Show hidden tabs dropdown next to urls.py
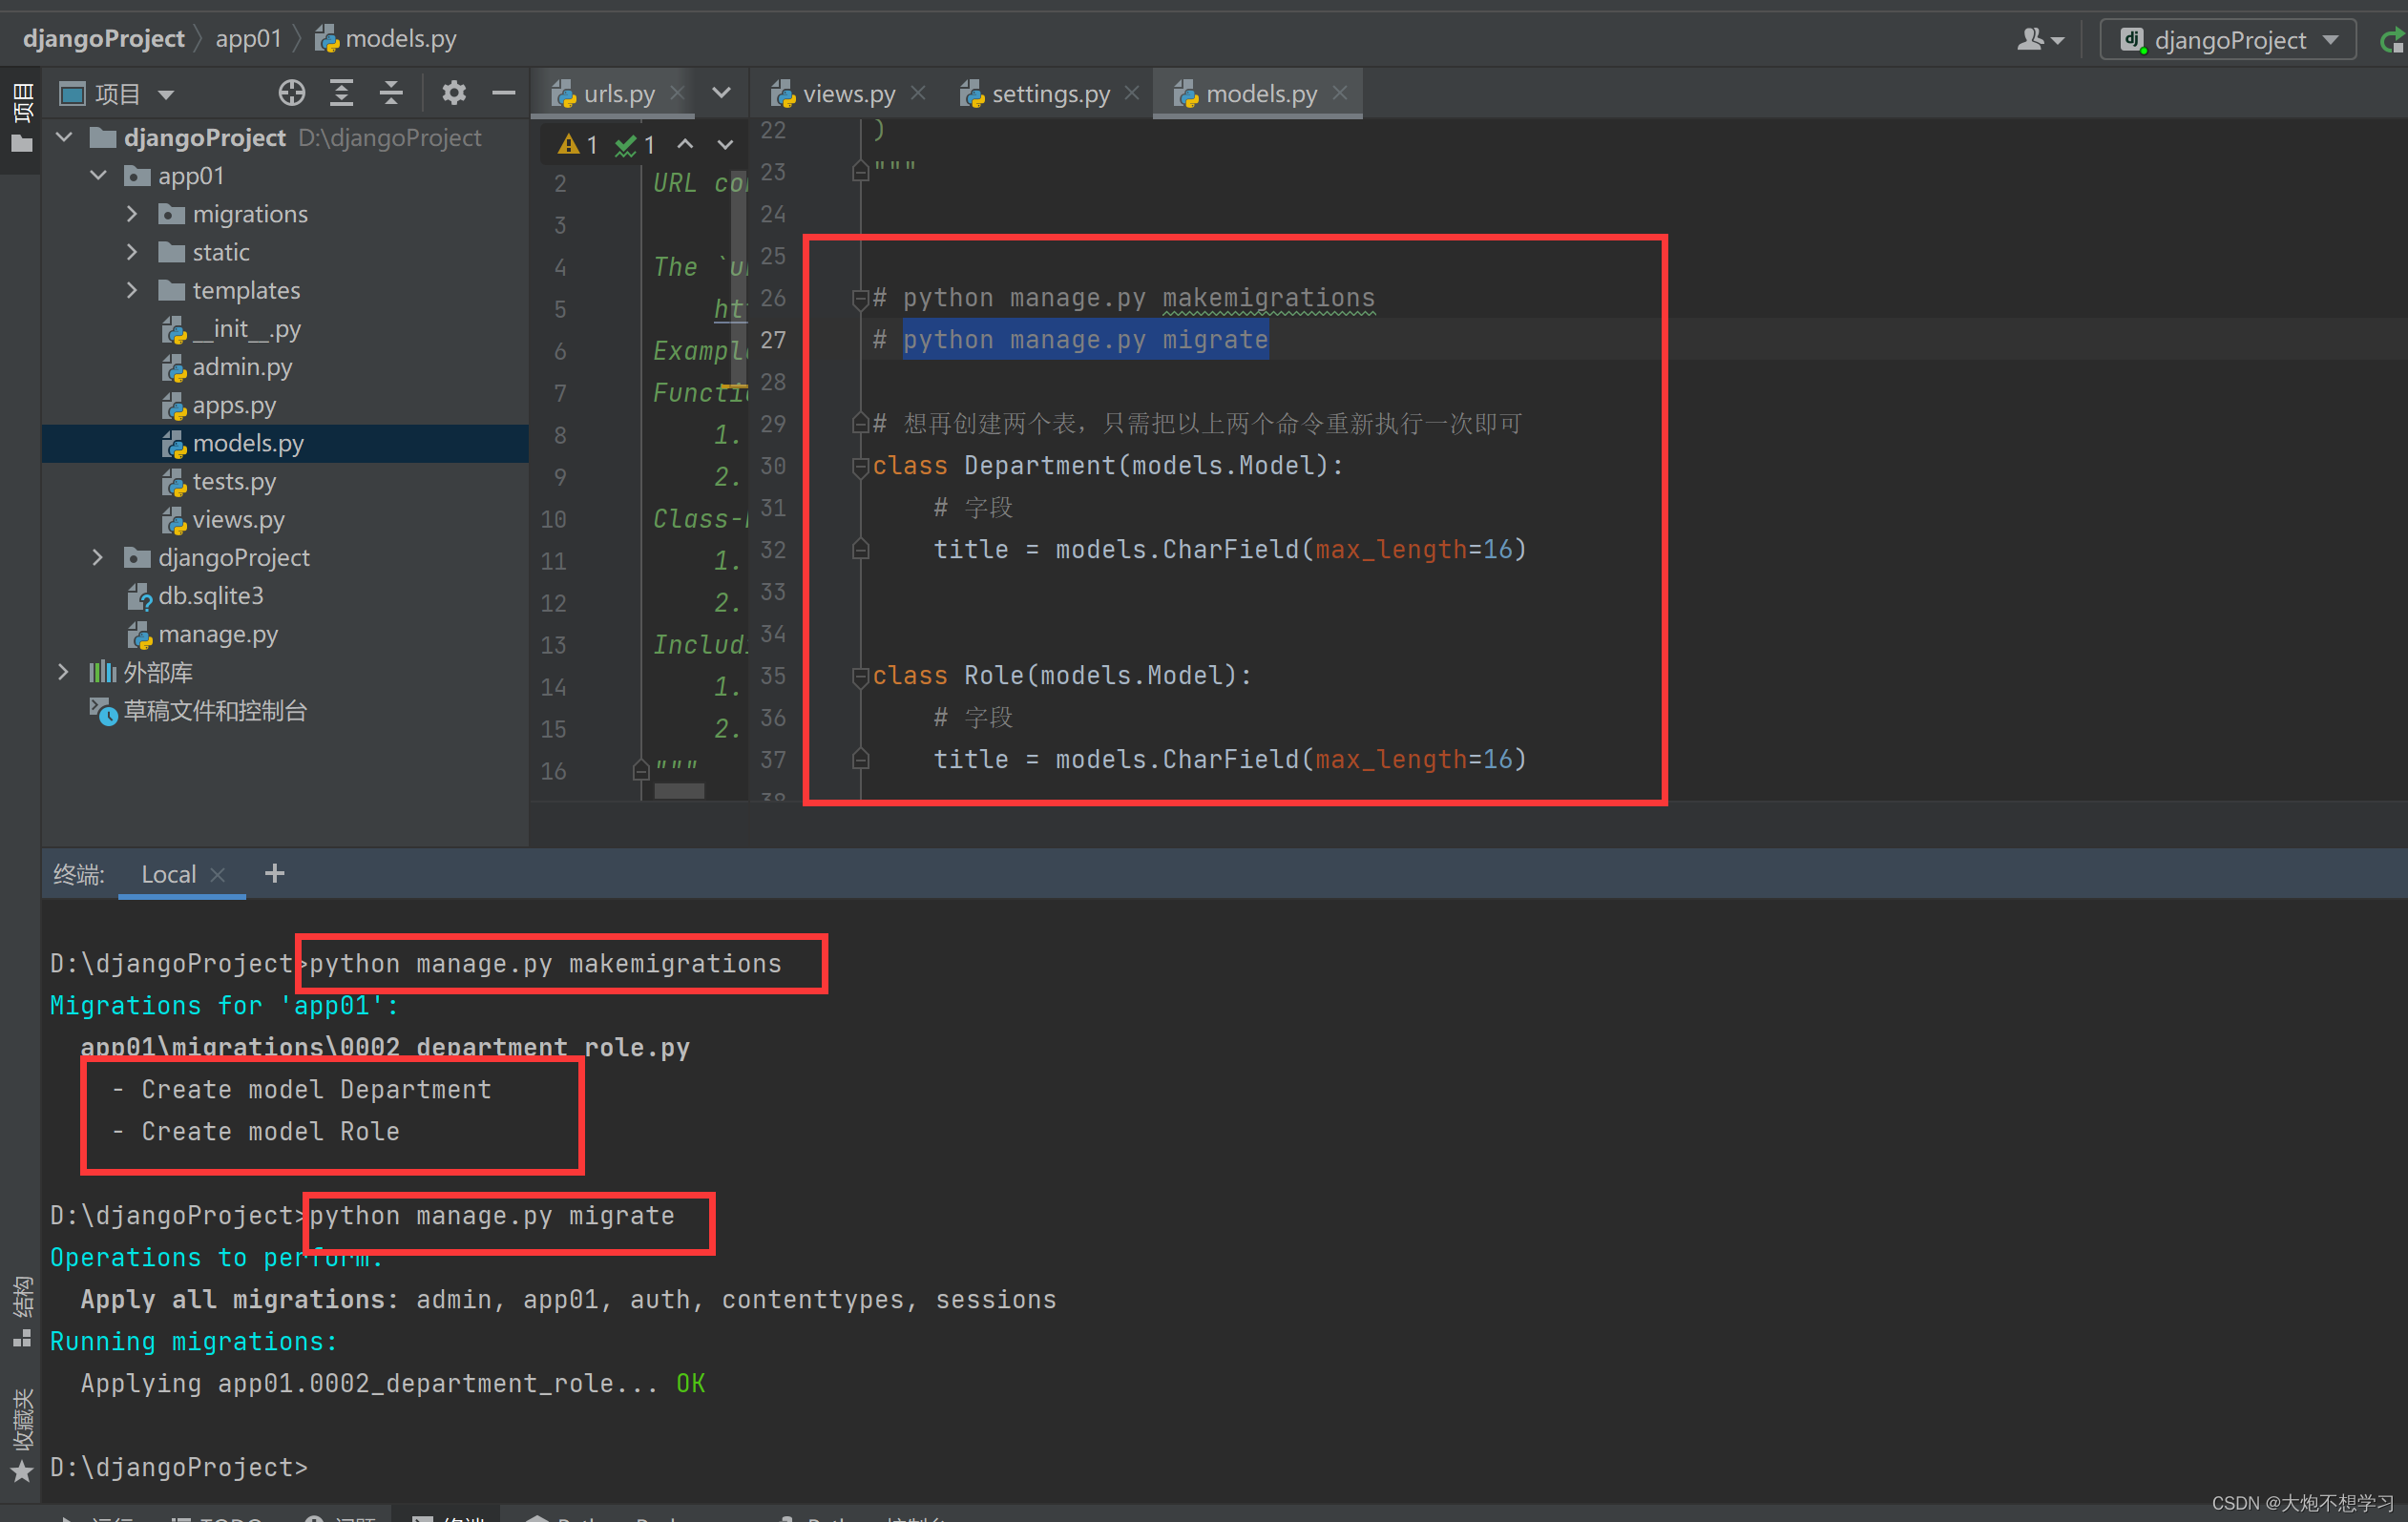2408x1522 pixels. coord(721,93)
